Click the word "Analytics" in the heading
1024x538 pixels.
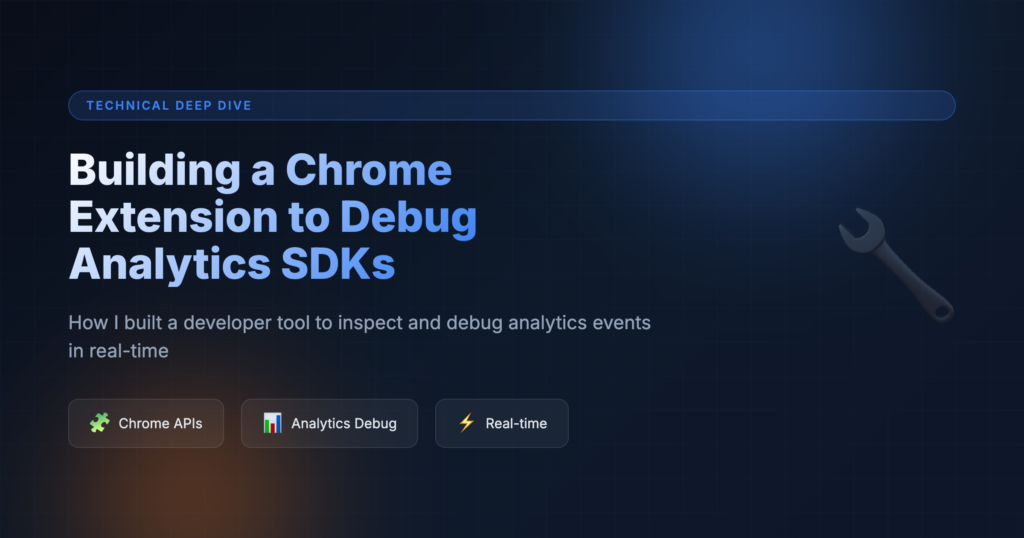coord(162,263)
